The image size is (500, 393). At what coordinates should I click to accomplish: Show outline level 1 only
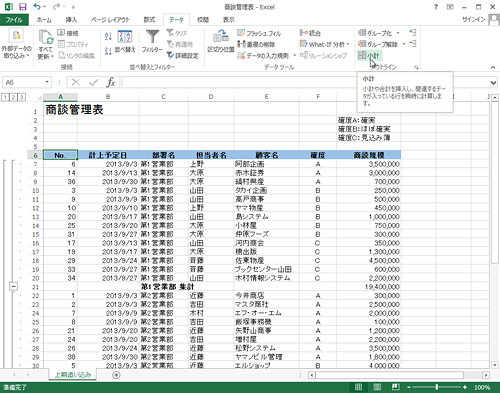tap(6, 97)
